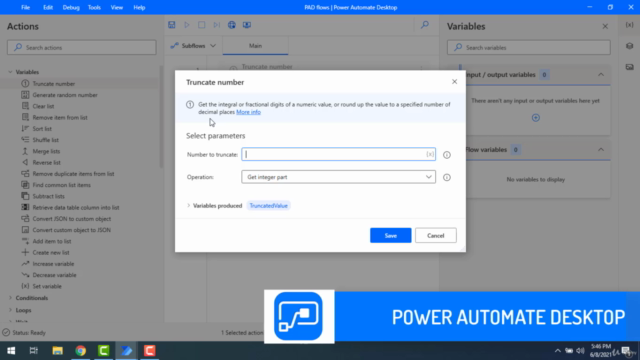
Task: Click the Run flow play icon
Action: (187, 25)
